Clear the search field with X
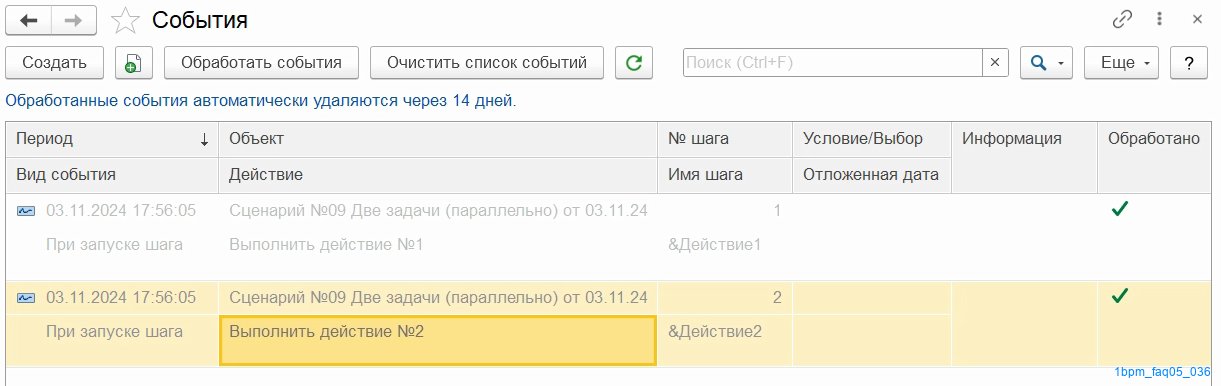The height and width of the screenshot is (386, 1221). point(994,63)
